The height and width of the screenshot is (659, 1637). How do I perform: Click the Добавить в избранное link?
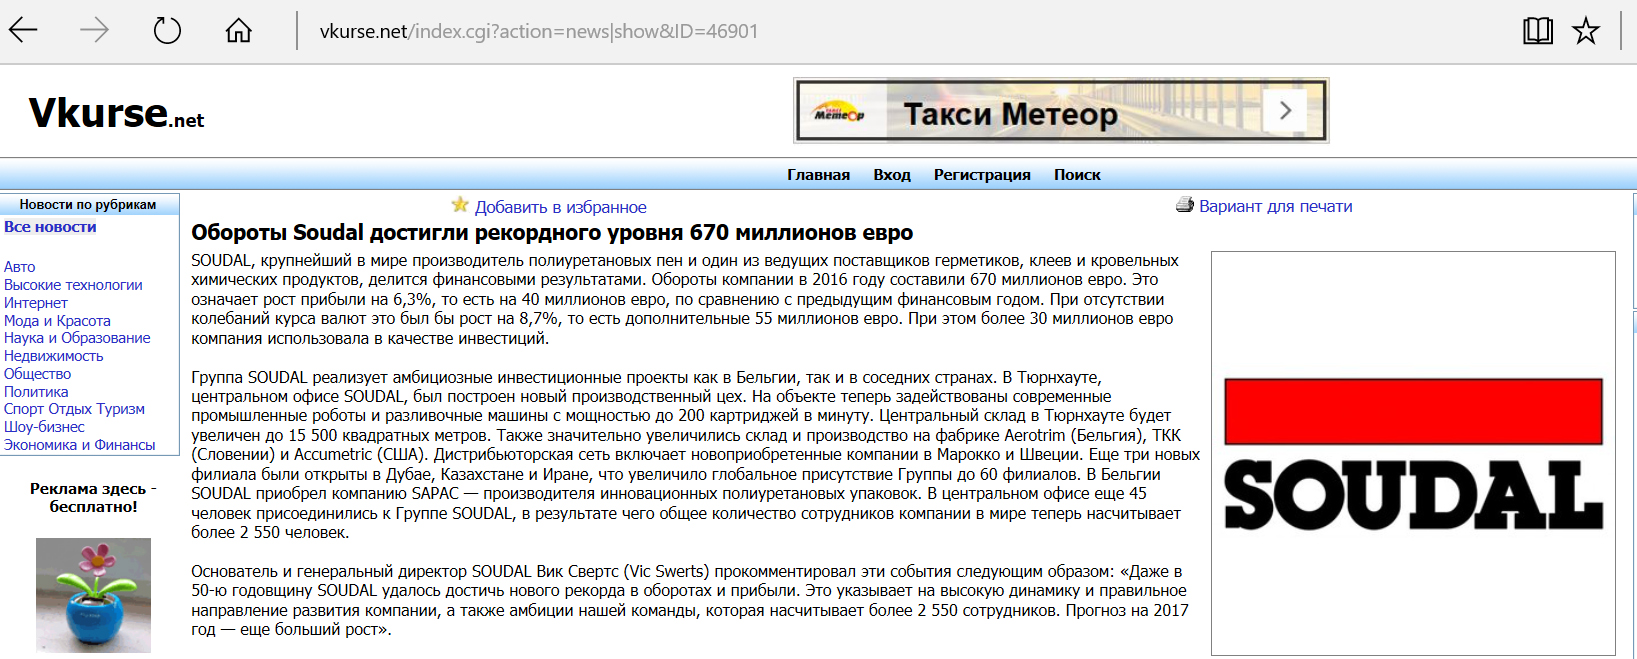(x=560, y=207)
